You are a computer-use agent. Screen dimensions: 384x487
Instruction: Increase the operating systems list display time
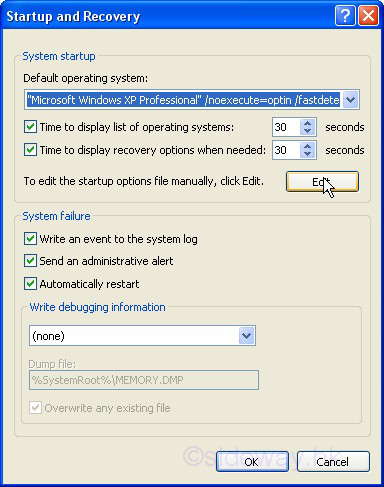coord(307,123)
